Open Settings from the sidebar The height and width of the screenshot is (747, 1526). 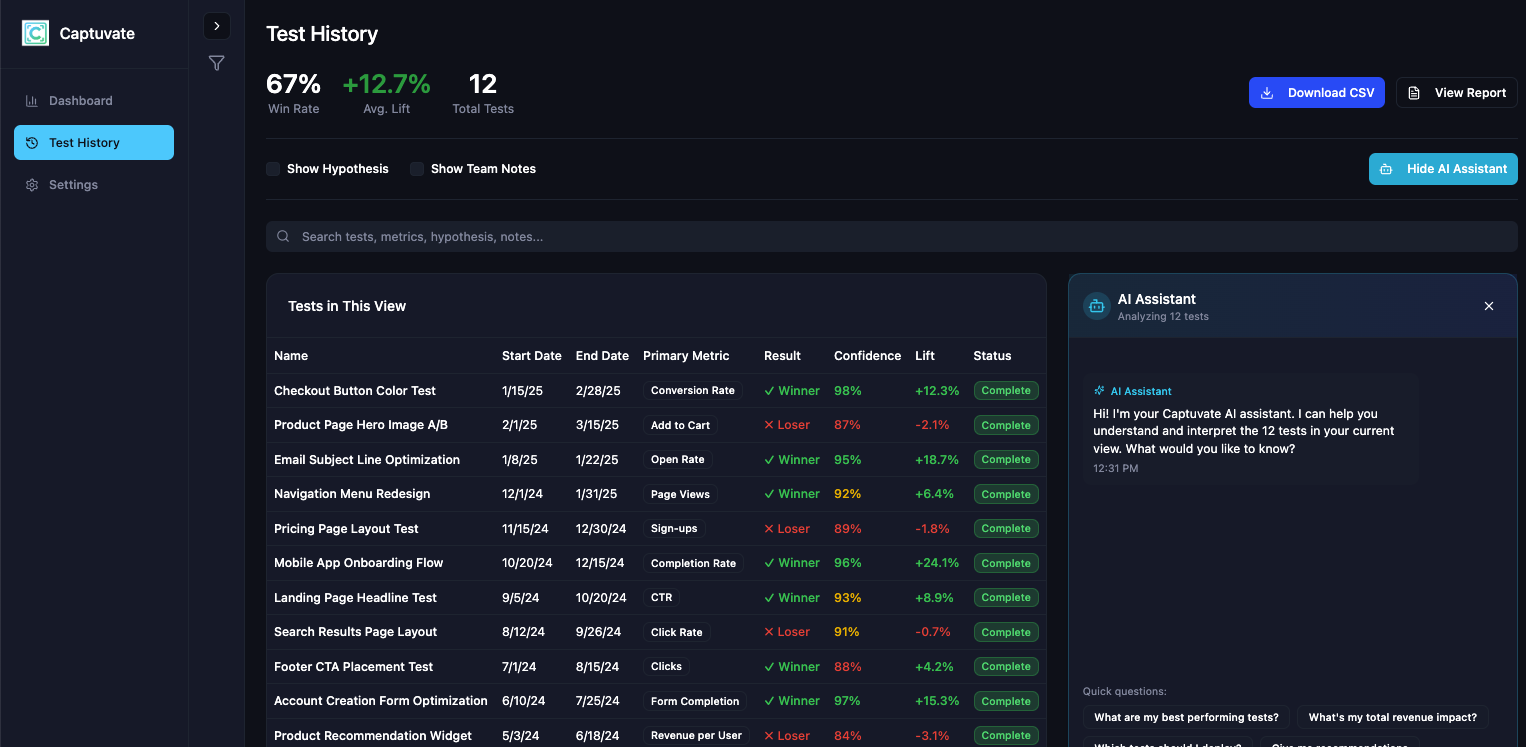[72, 184]
